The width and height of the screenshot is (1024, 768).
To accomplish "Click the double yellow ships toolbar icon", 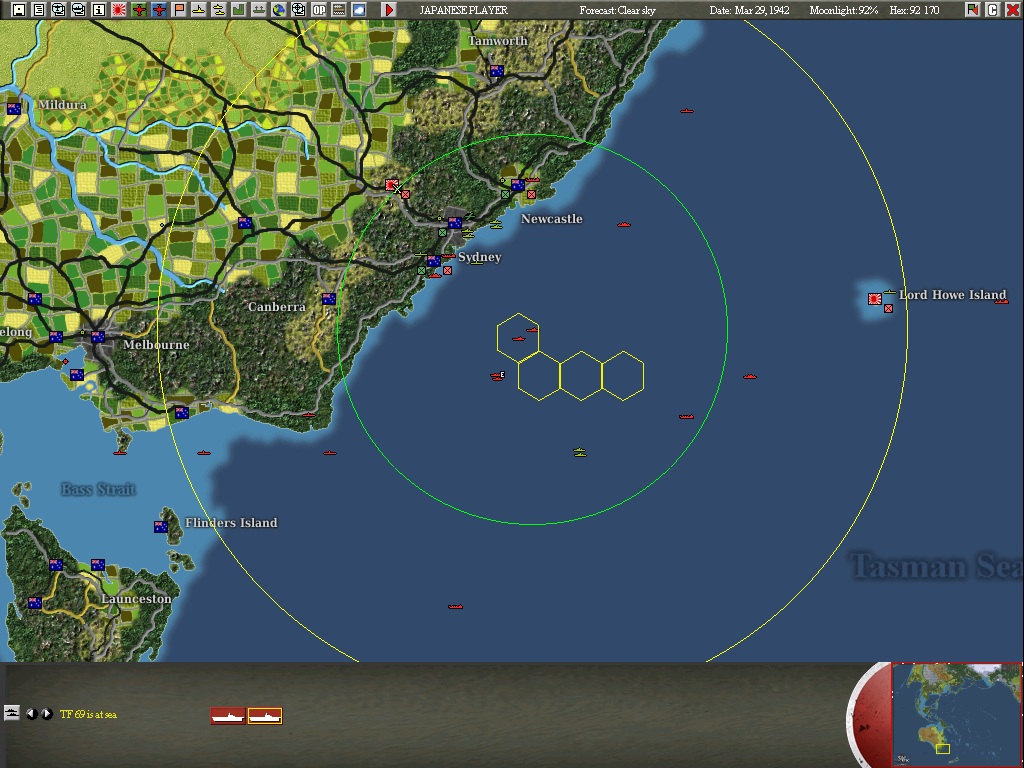I will 219,9.
